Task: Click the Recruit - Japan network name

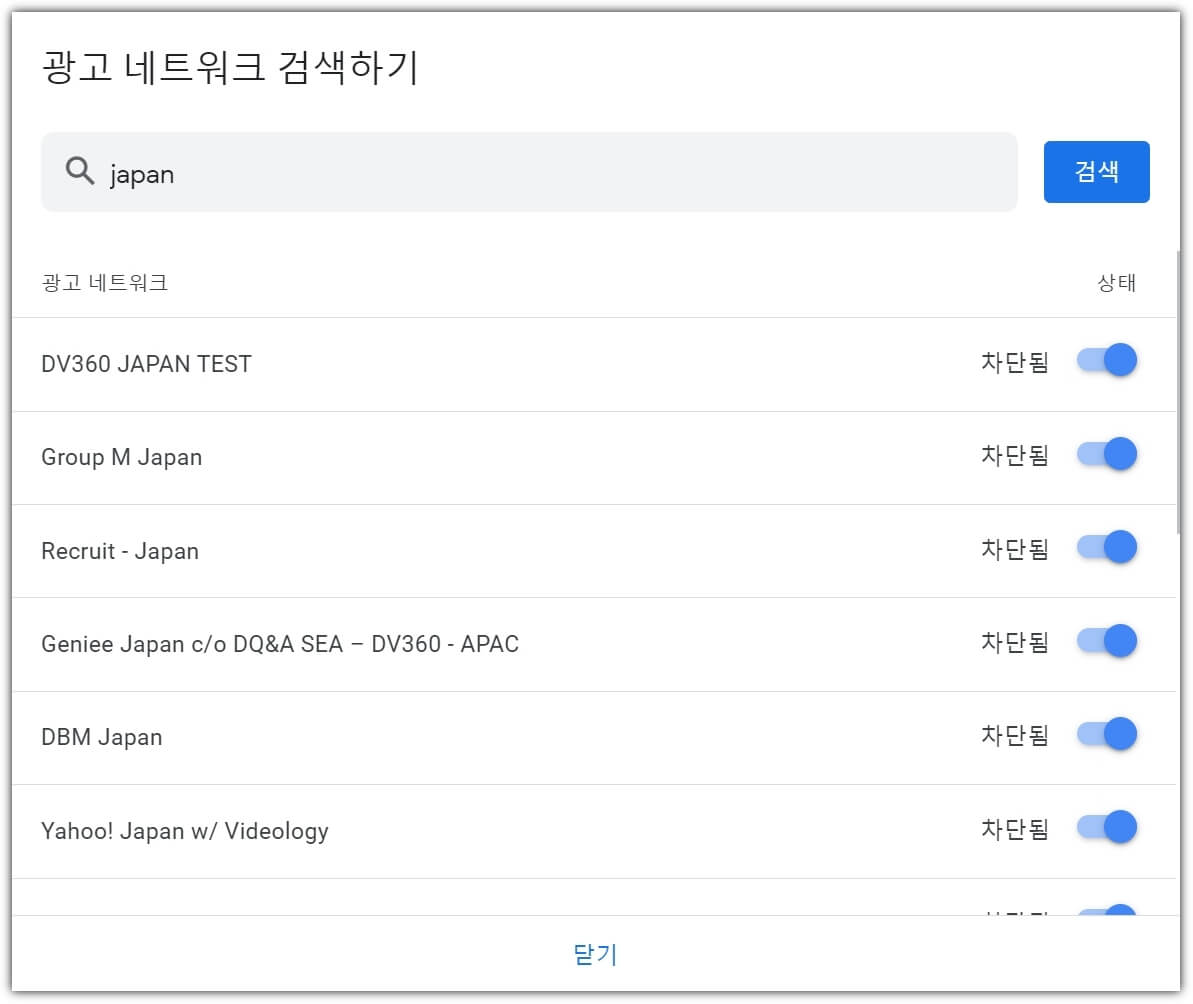Action: click(x=119, y=551)
